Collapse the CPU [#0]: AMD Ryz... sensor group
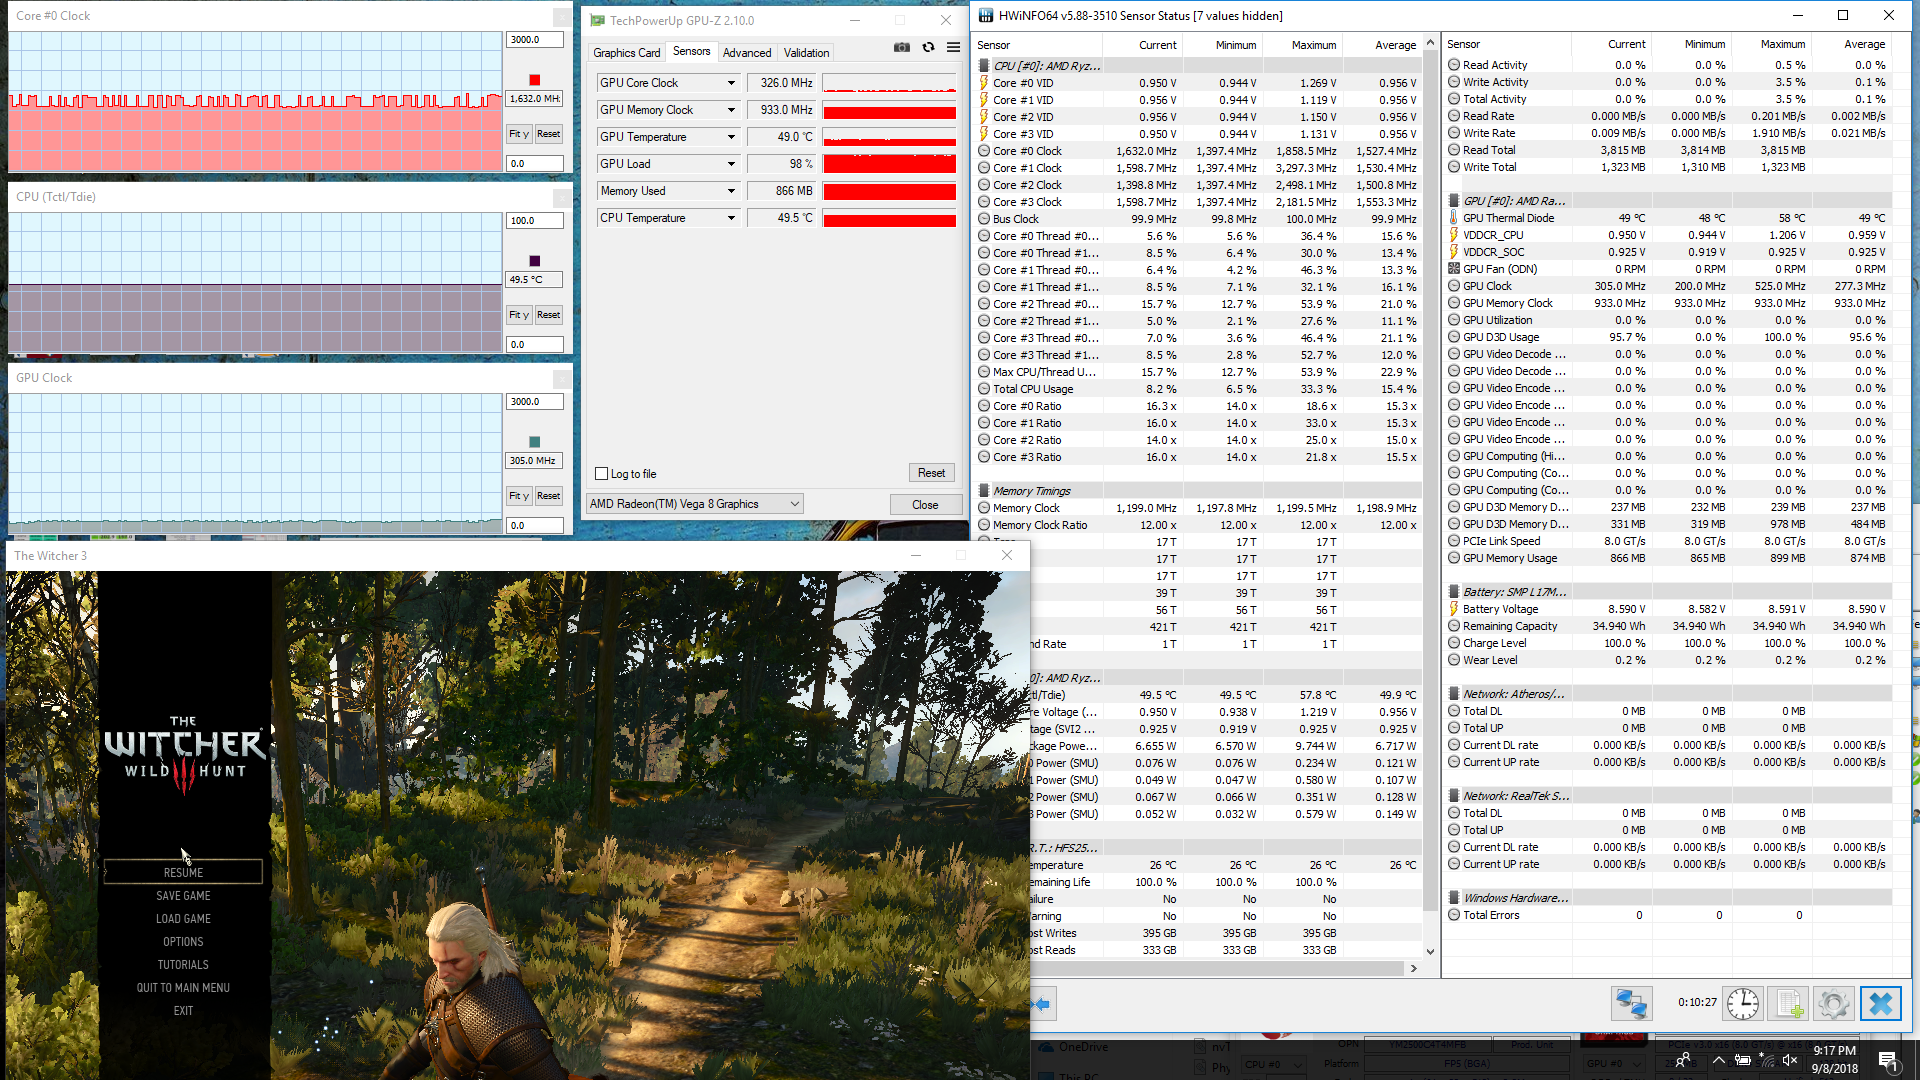This screenshot has width=1920, height=1080. pos(1046,66)
